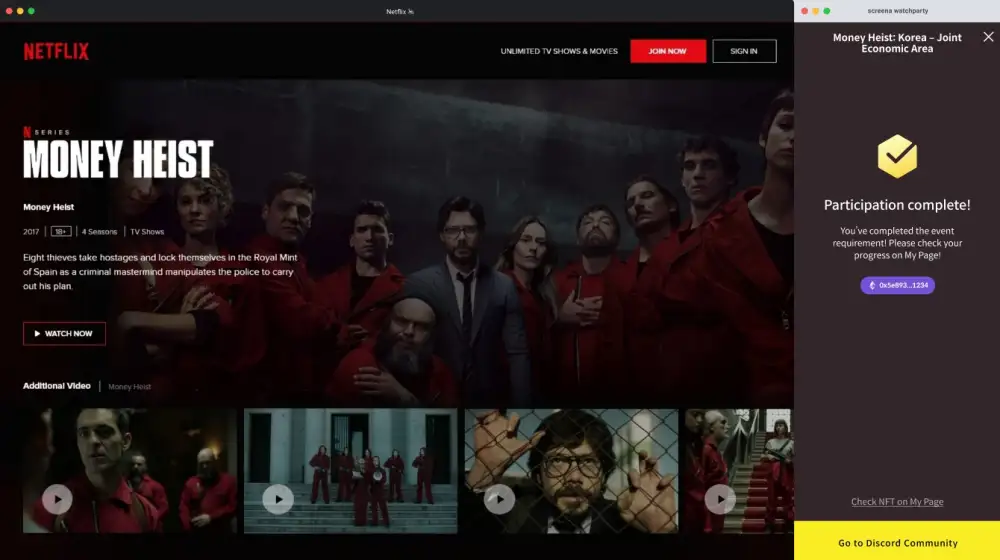Click the 18+ age rating badge

point(62,232)
